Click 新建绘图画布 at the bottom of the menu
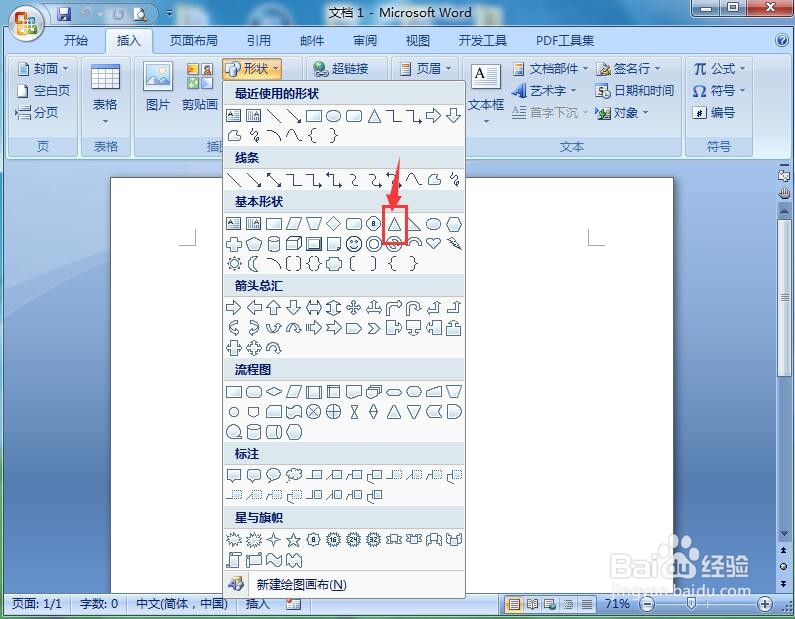The width and height of the screenshot is (795, 619). coord(344,585)
